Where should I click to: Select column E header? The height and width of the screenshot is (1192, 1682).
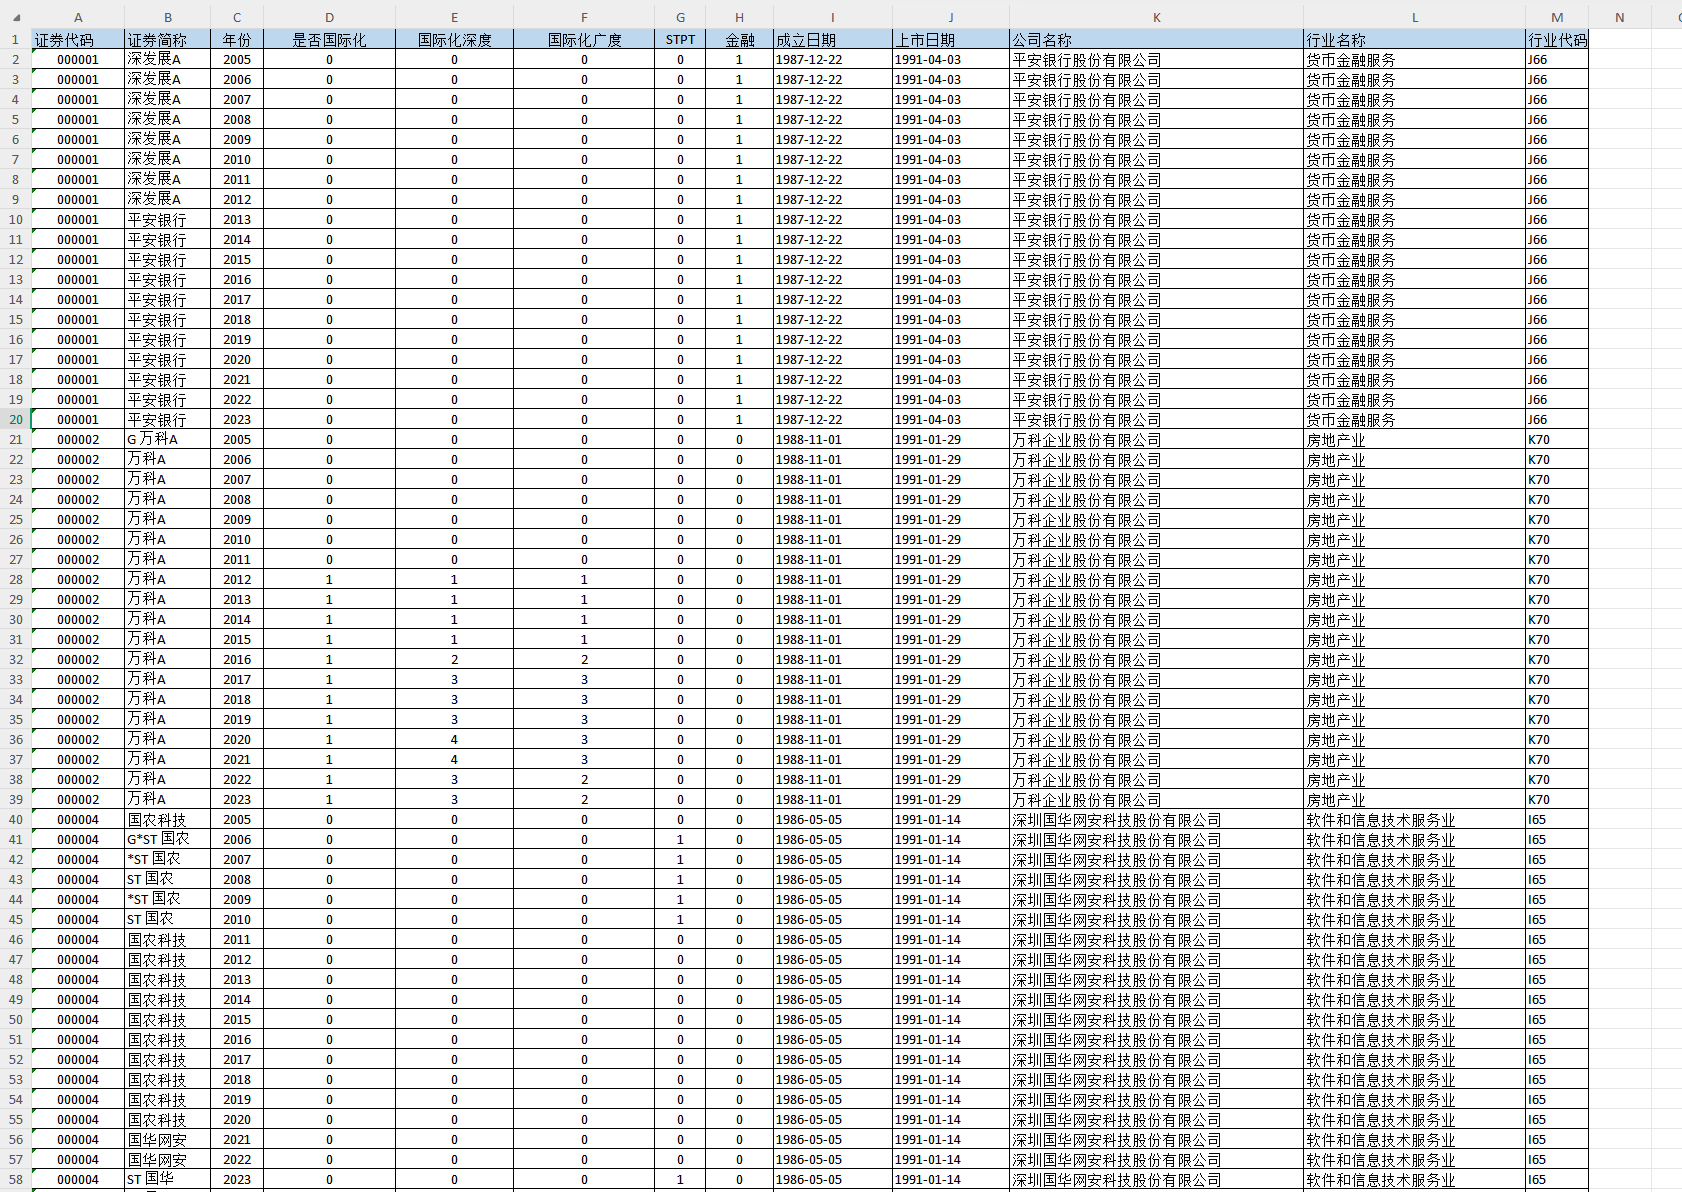(454, 17)
